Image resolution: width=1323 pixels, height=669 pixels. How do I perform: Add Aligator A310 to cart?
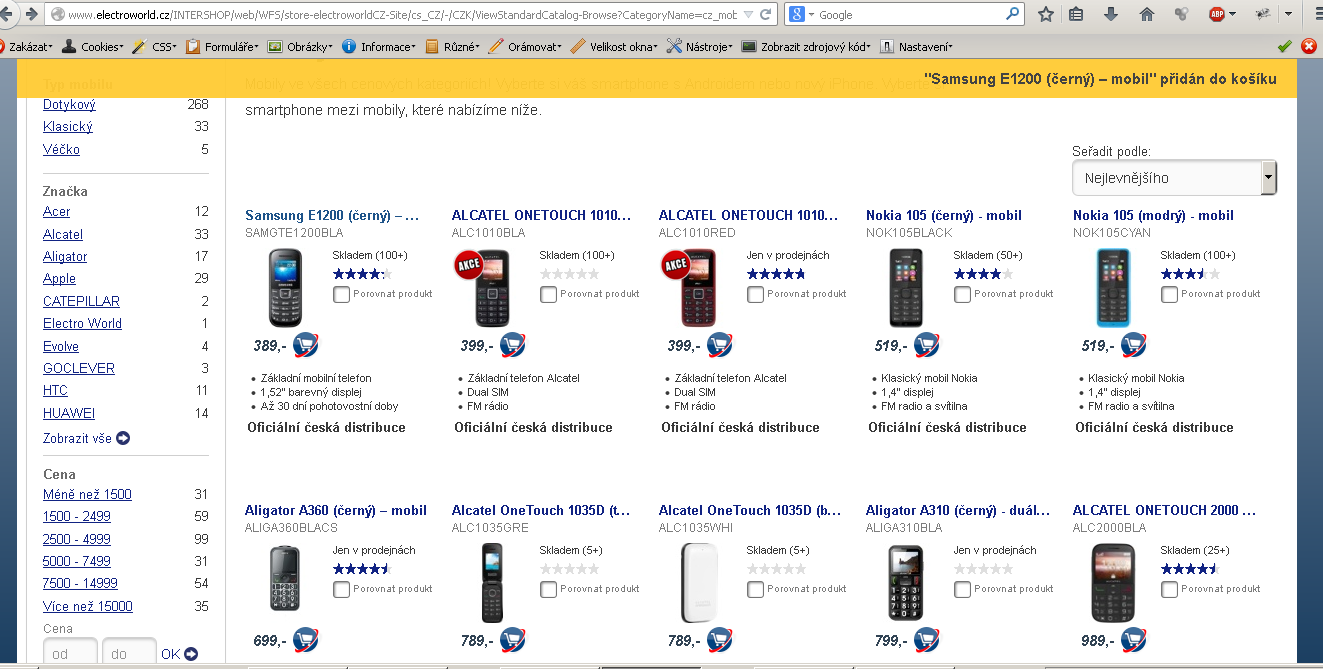(926, 640)
